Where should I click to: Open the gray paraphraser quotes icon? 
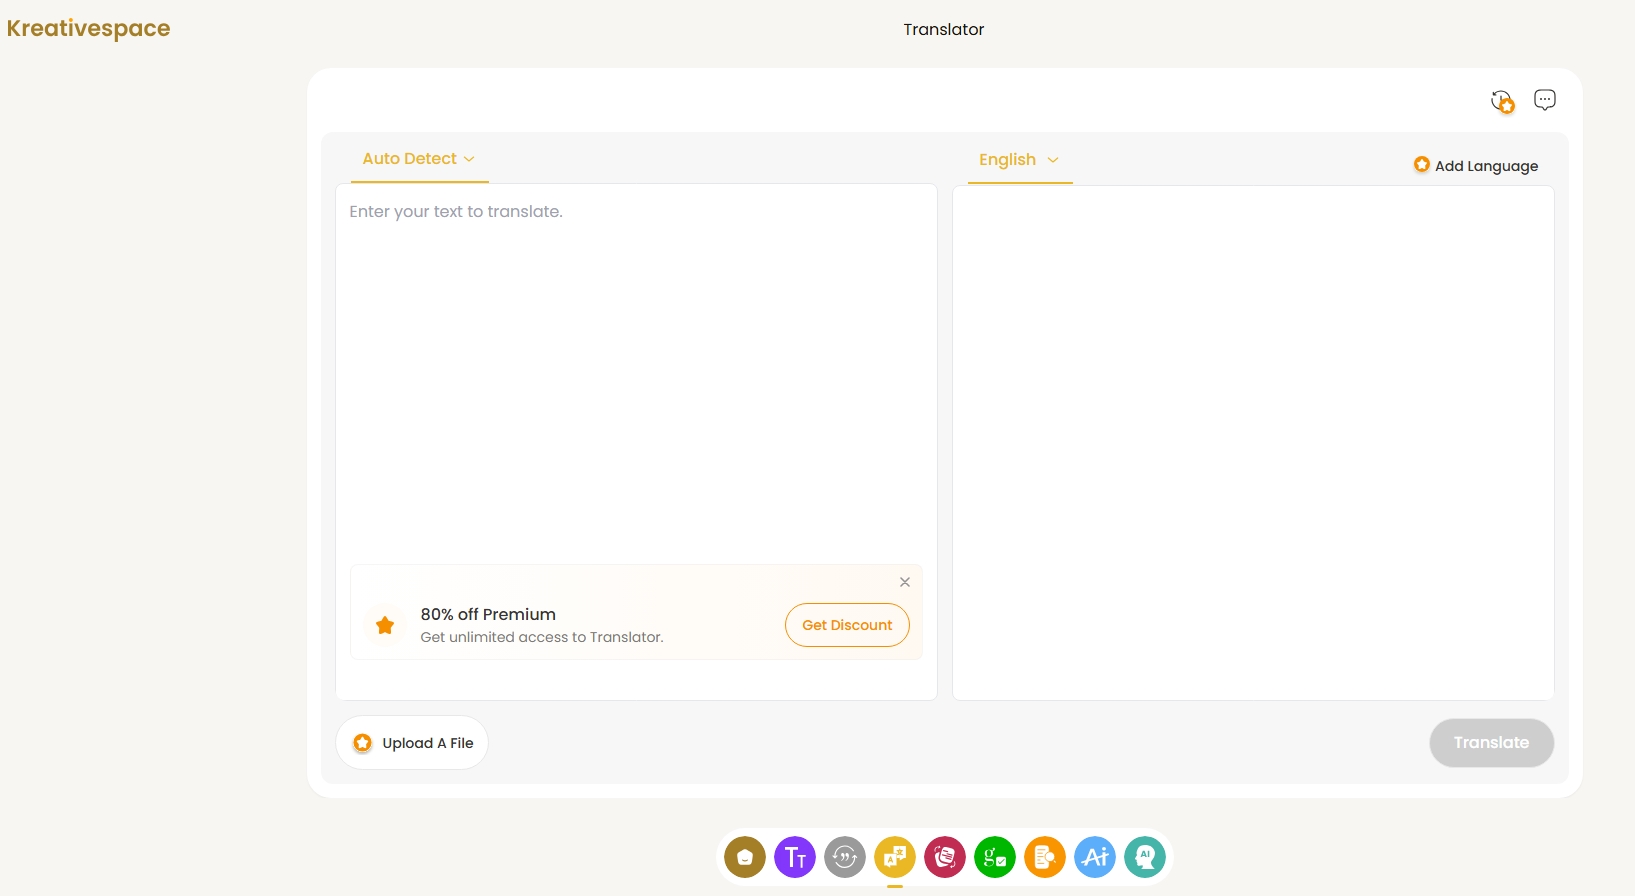pos(845,857)
